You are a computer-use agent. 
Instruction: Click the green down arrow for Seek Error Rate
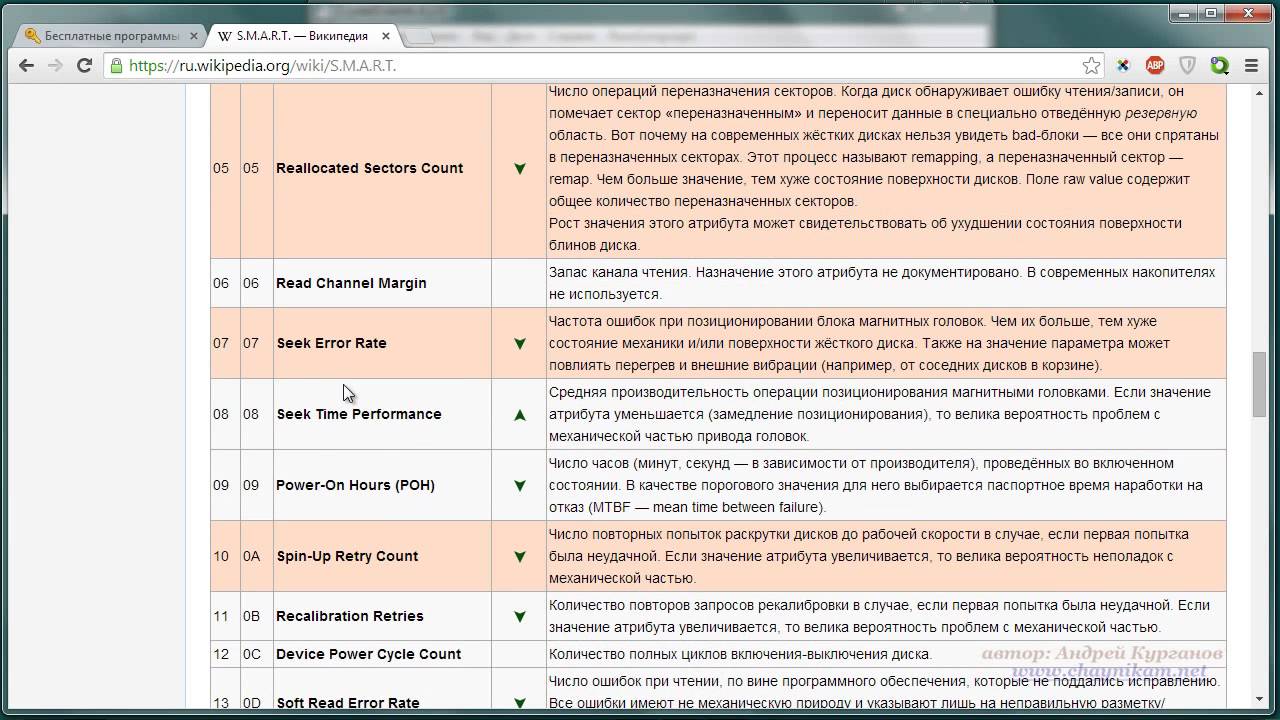point(519,344)
